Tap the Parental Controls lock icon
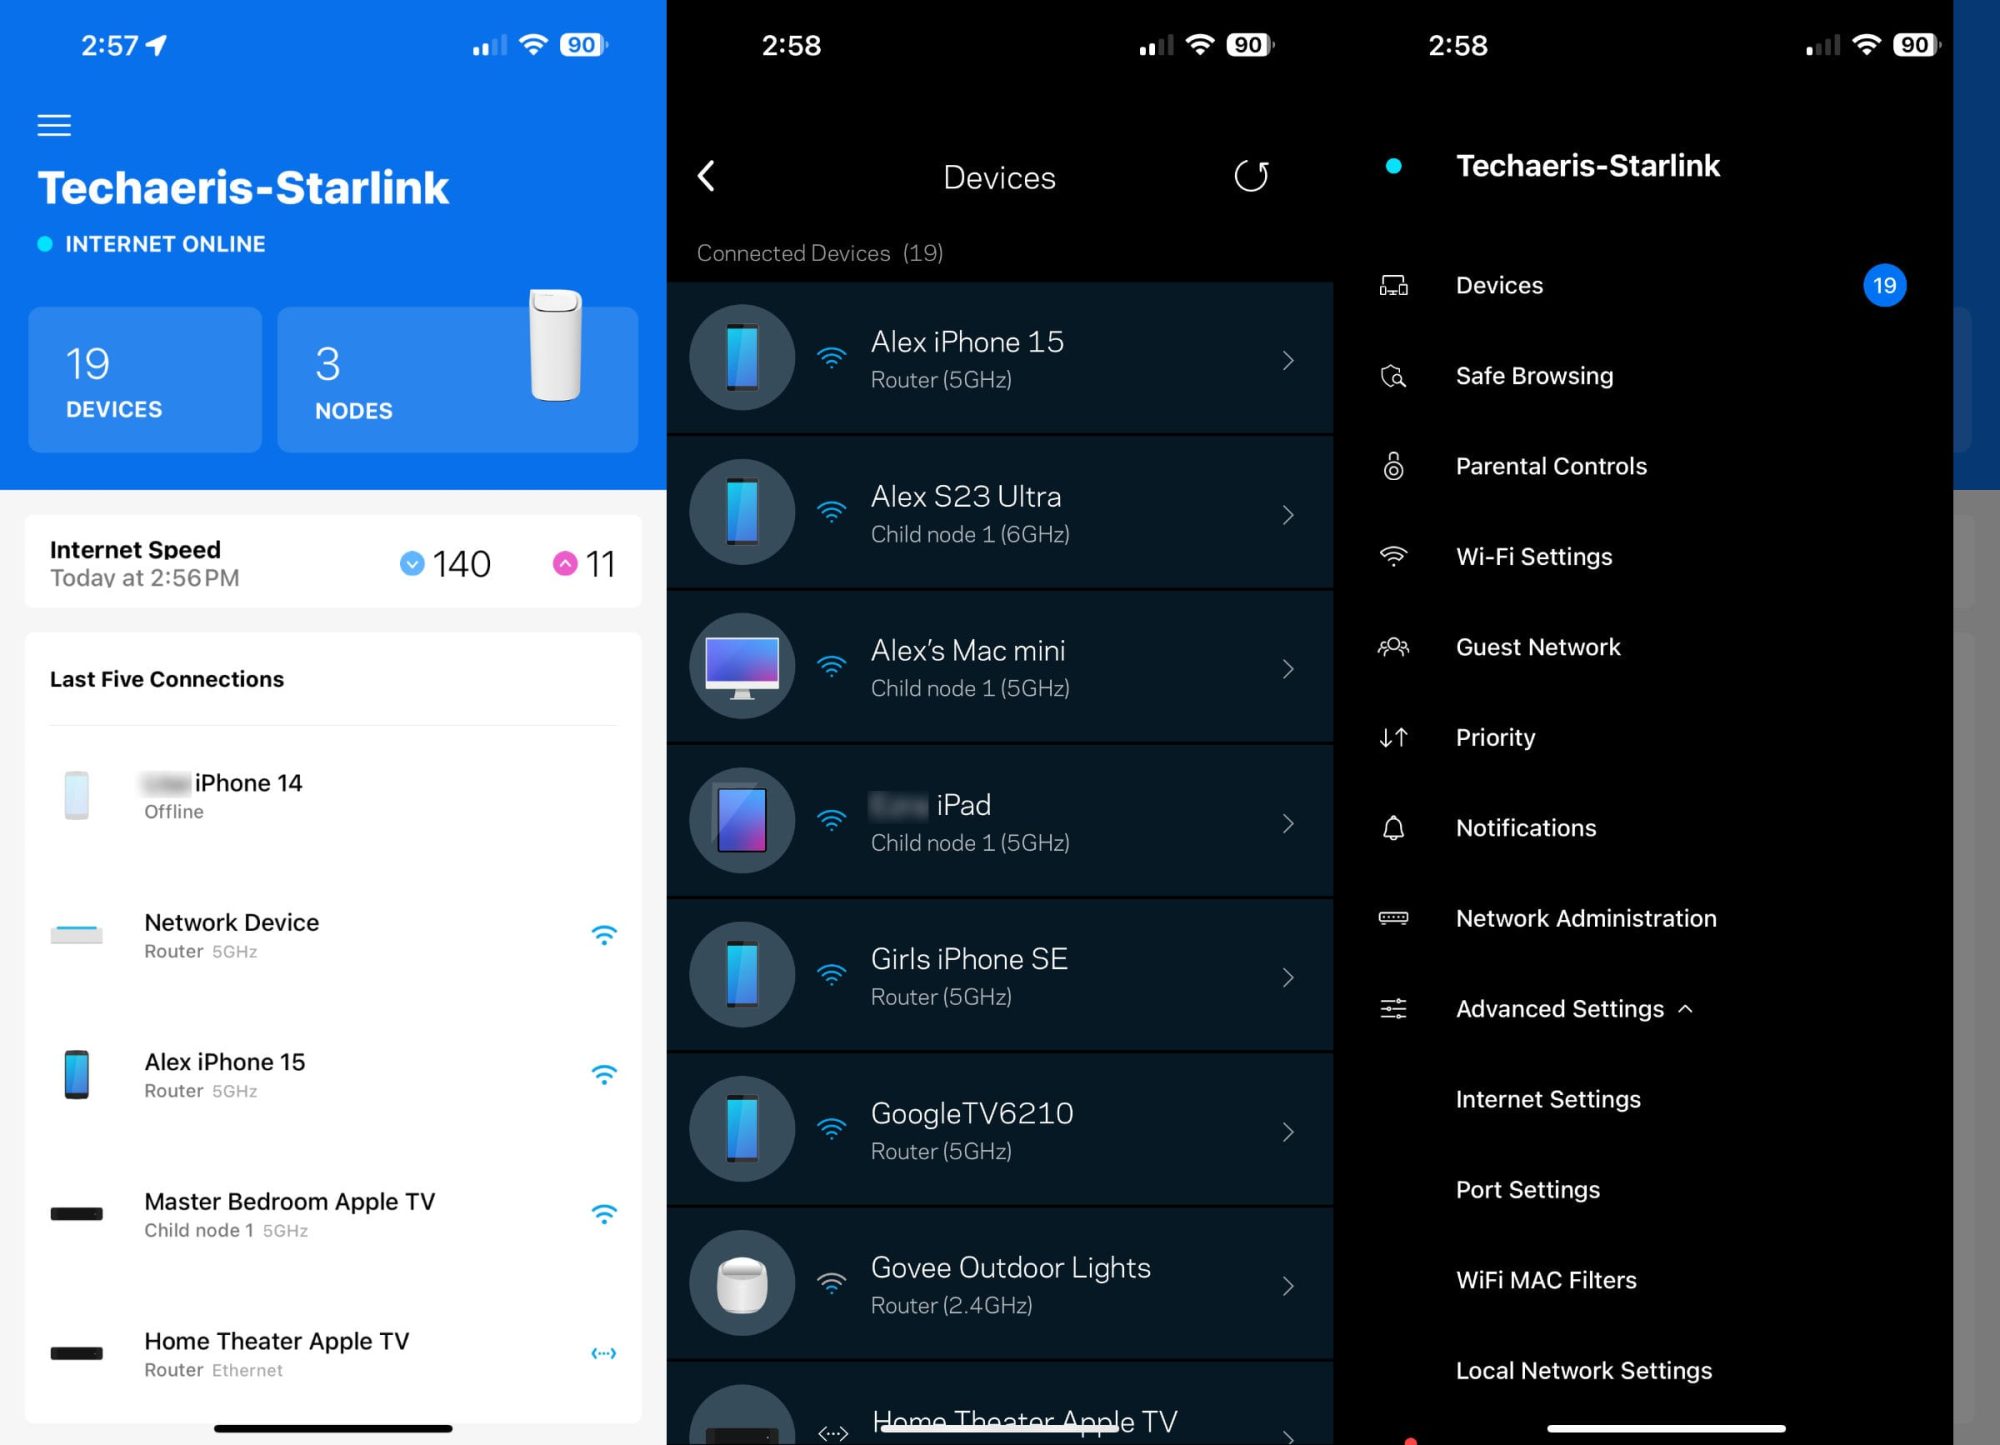Viewport: 2000px width, 1445px height. point(1394,464)
